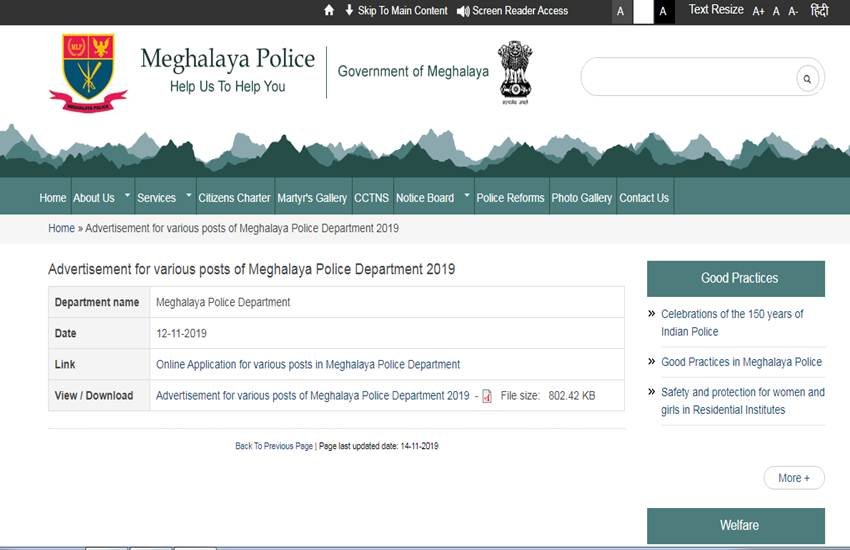Open the Services menu
Image resolution: width=850 pixels, height=550 pixels.
156,198
